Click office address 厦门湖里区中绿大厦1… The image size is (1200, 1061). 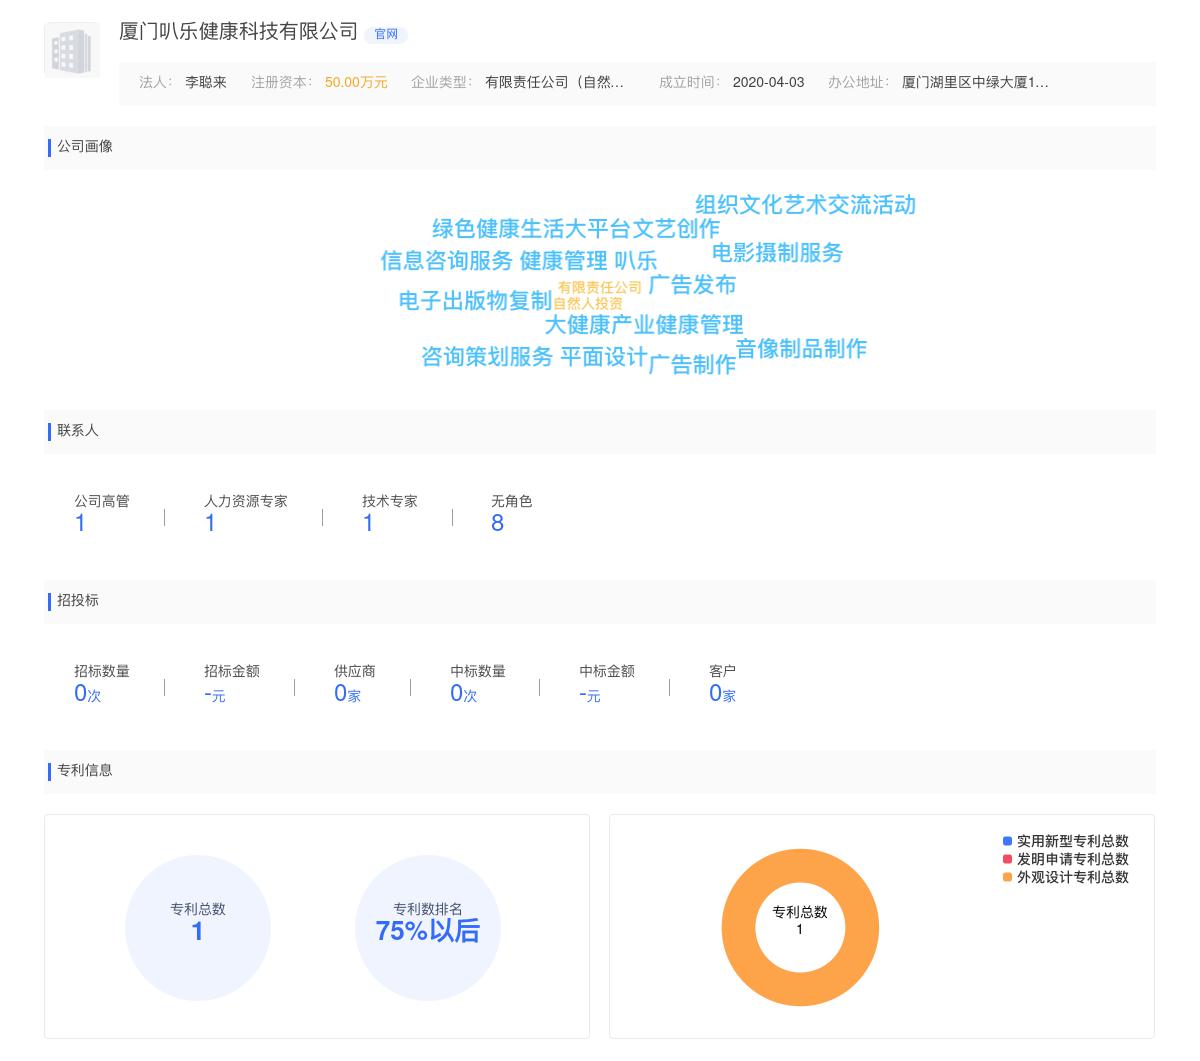coord(975,82)
